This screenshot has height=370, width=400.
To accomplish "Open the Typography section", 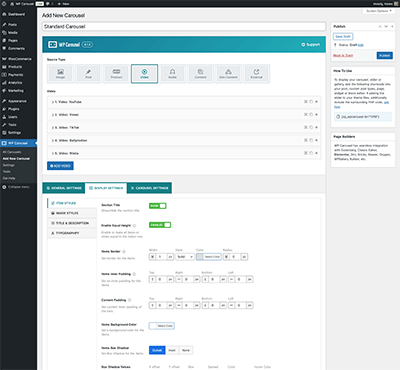I will tap(72, 233).
